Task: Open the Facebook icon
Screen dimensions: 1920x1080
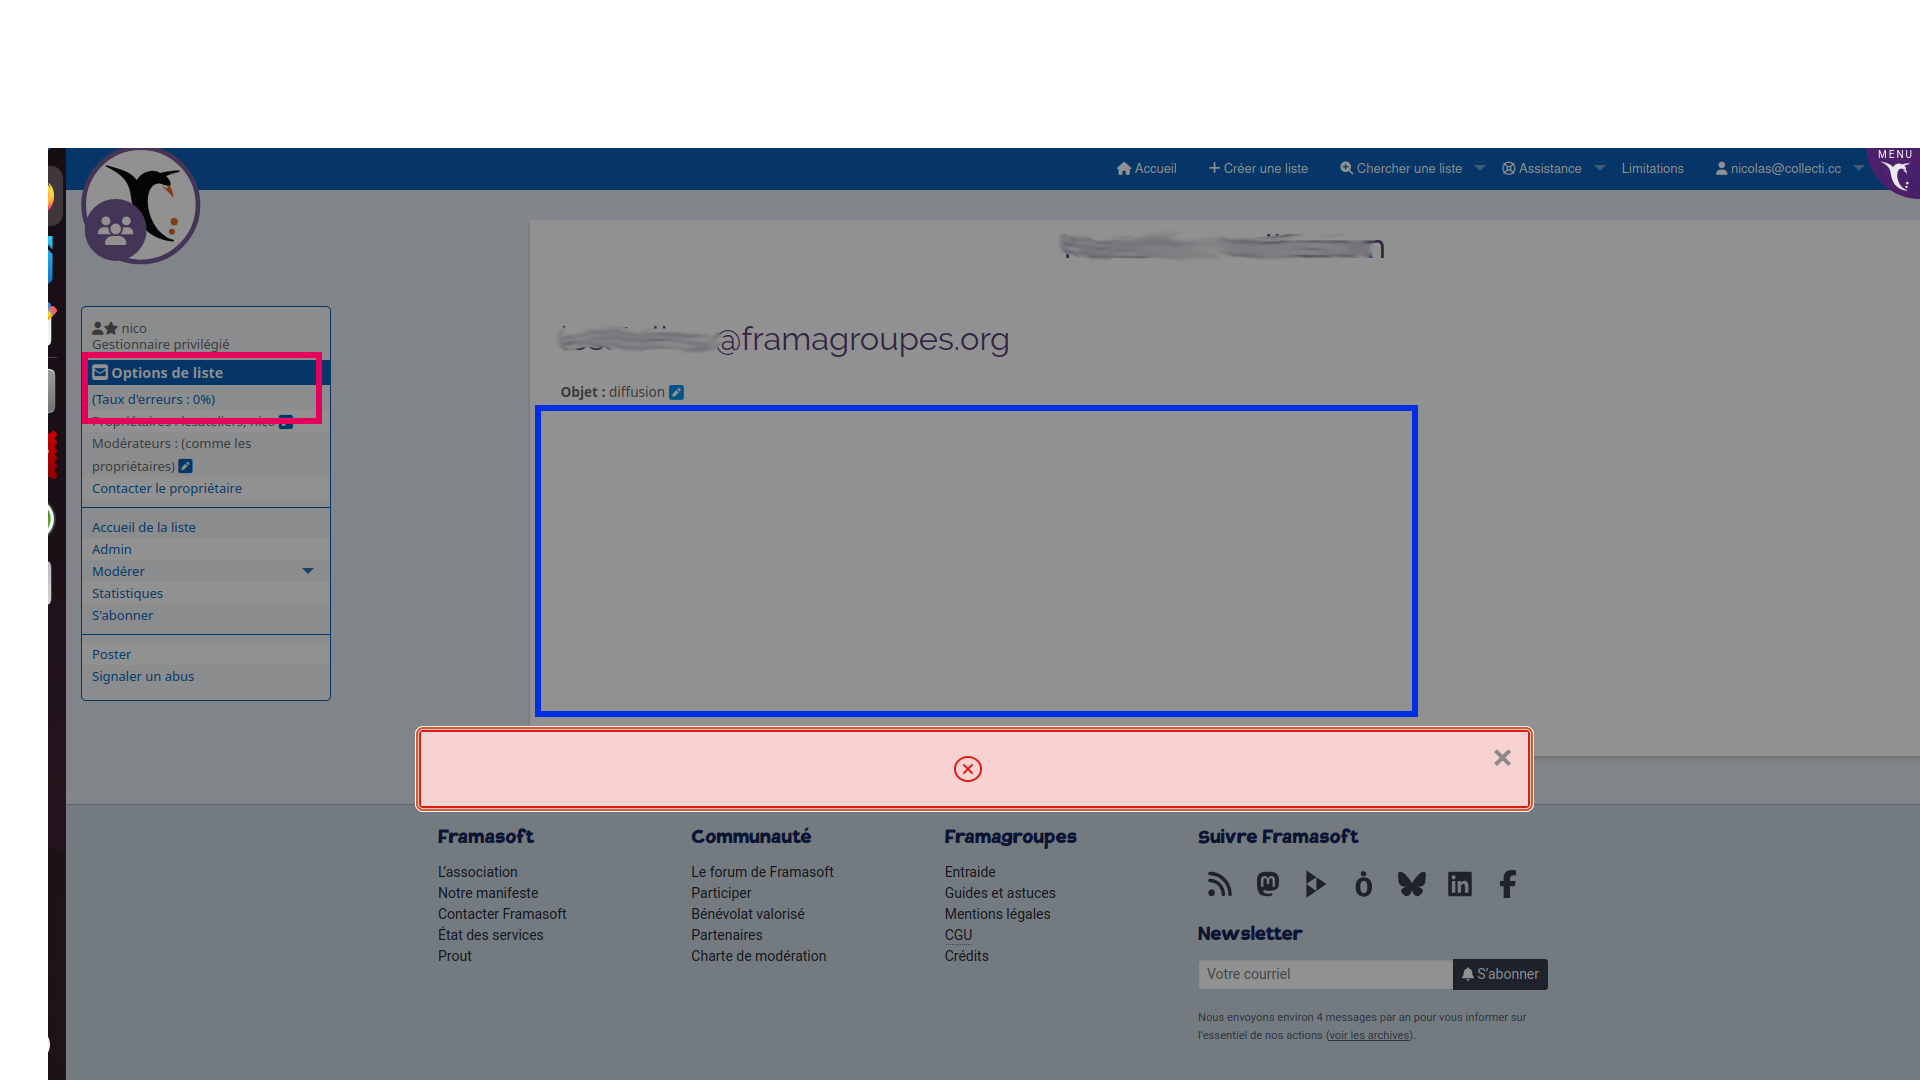Action: click(1507, 884)
